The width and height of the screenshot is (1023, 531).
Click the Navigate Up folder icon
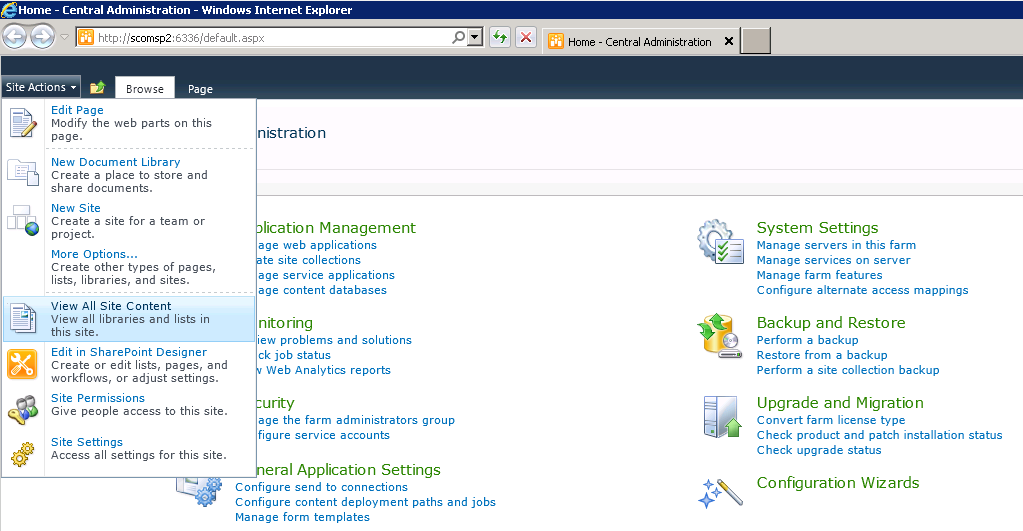coord(97,87)
